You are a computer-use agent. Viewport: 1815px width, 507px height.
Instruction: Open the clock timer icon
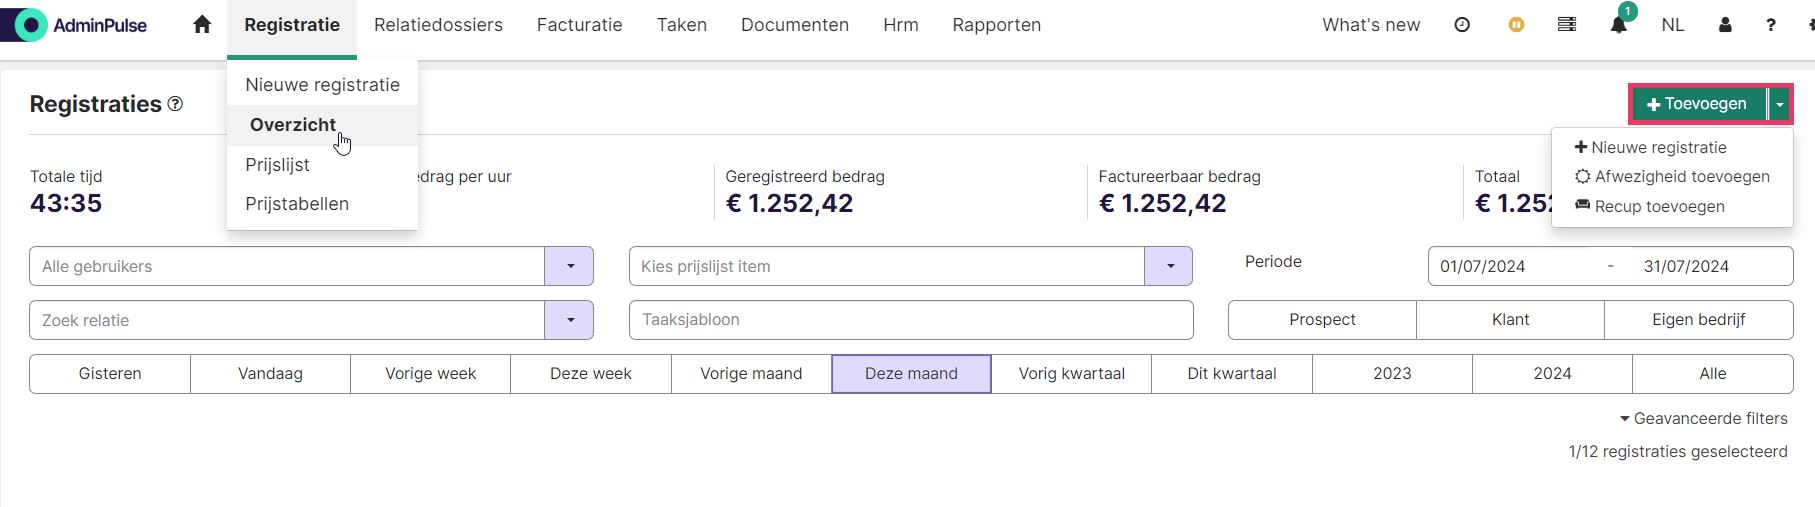pyautogui.click(x=1462, y=25)
